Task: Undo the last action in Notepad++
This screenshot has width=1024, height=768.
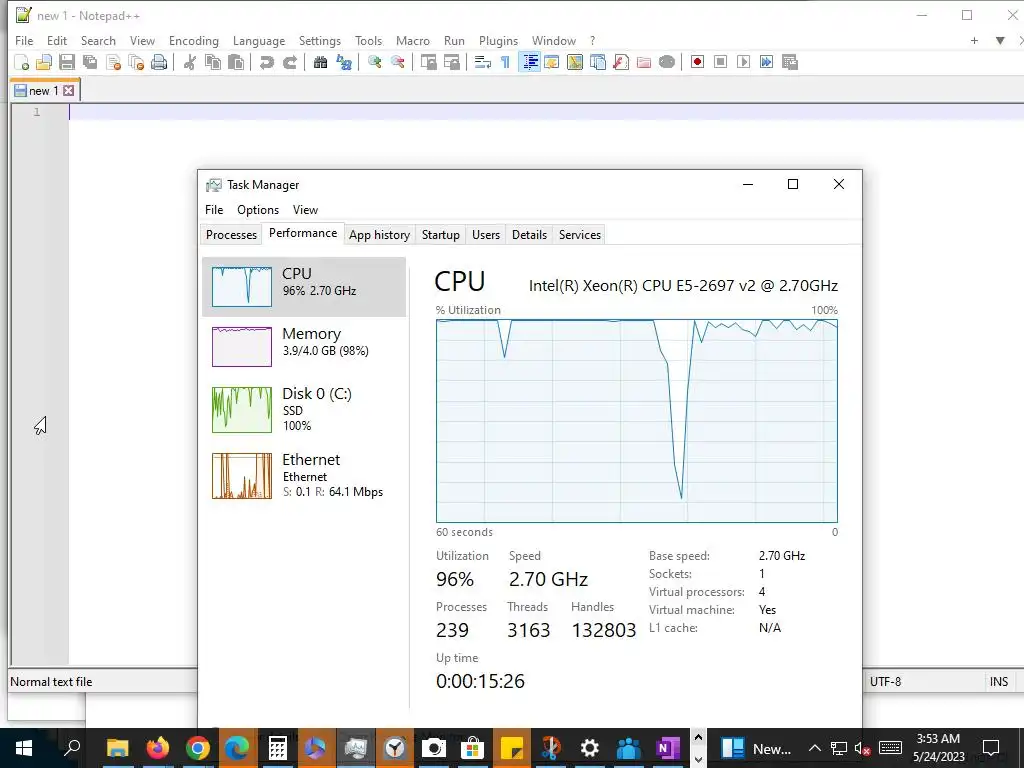Action: point(266,62)
